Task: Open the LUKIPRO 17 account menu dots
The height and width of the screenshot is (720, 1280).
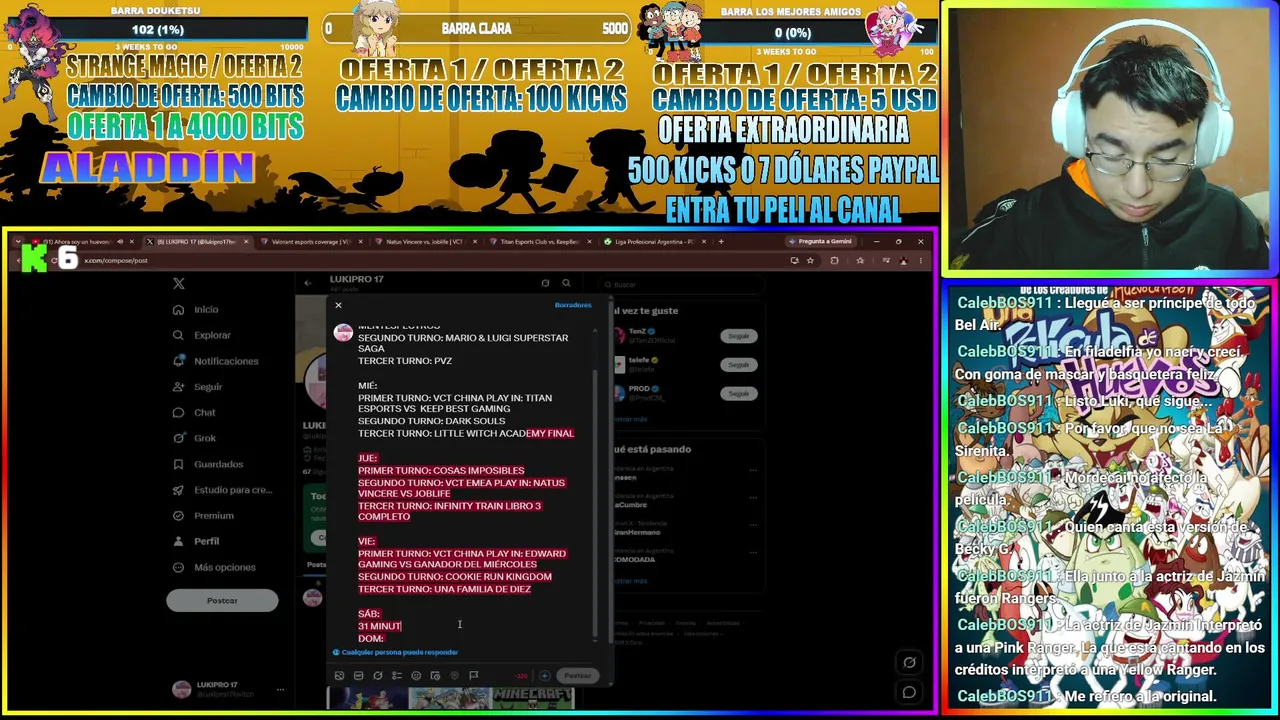Action: tap(280, 689)
